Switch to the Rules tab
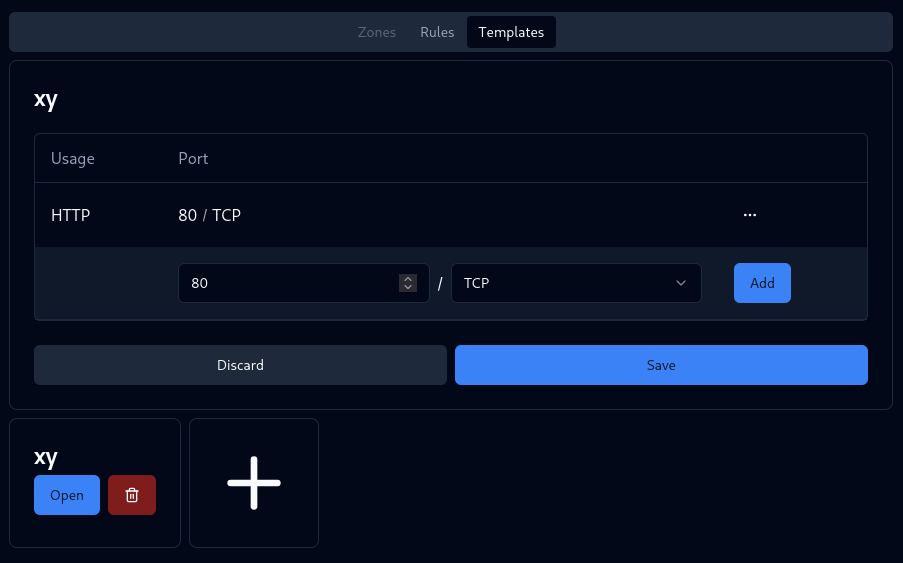 437,32
